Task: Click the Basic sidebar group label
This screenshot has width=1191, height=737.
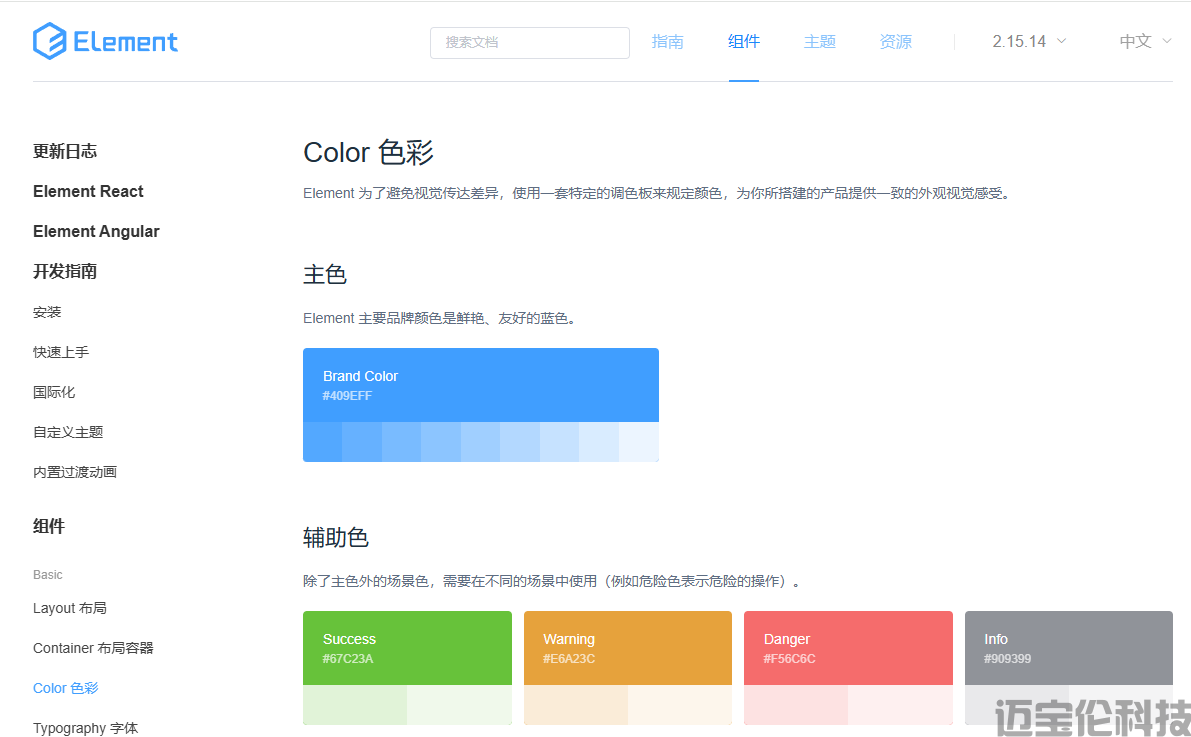Action: [x=48, y=574]
